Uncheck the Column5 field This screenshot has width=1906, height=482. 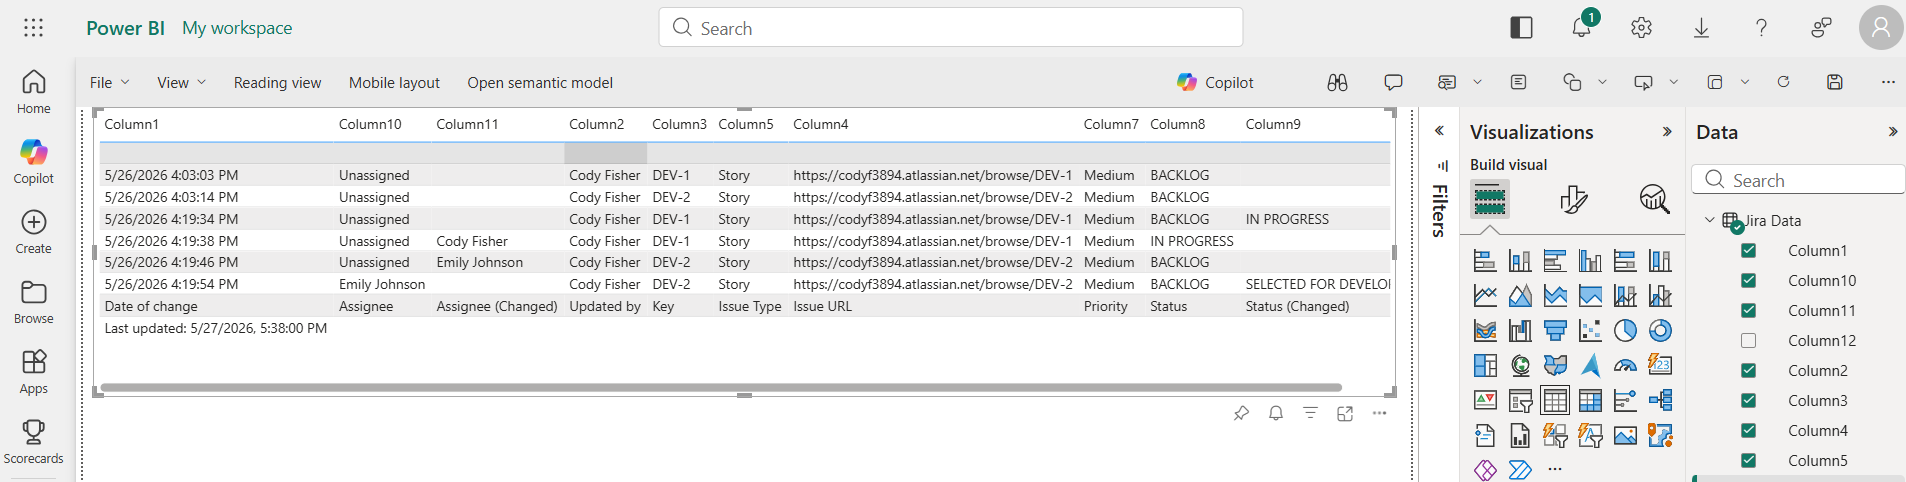[1748, 460]
